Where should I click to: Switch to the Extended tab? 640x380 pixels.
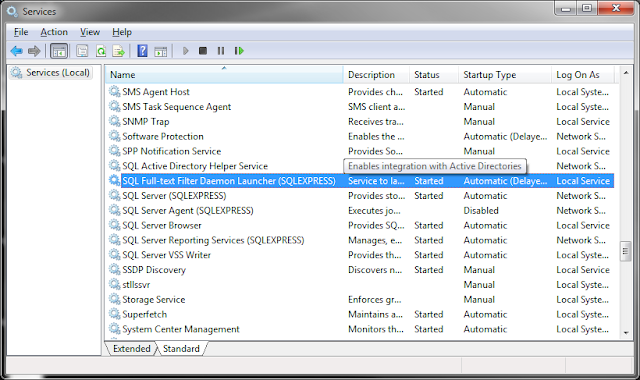pyautogui.click(x=131, y=349)
